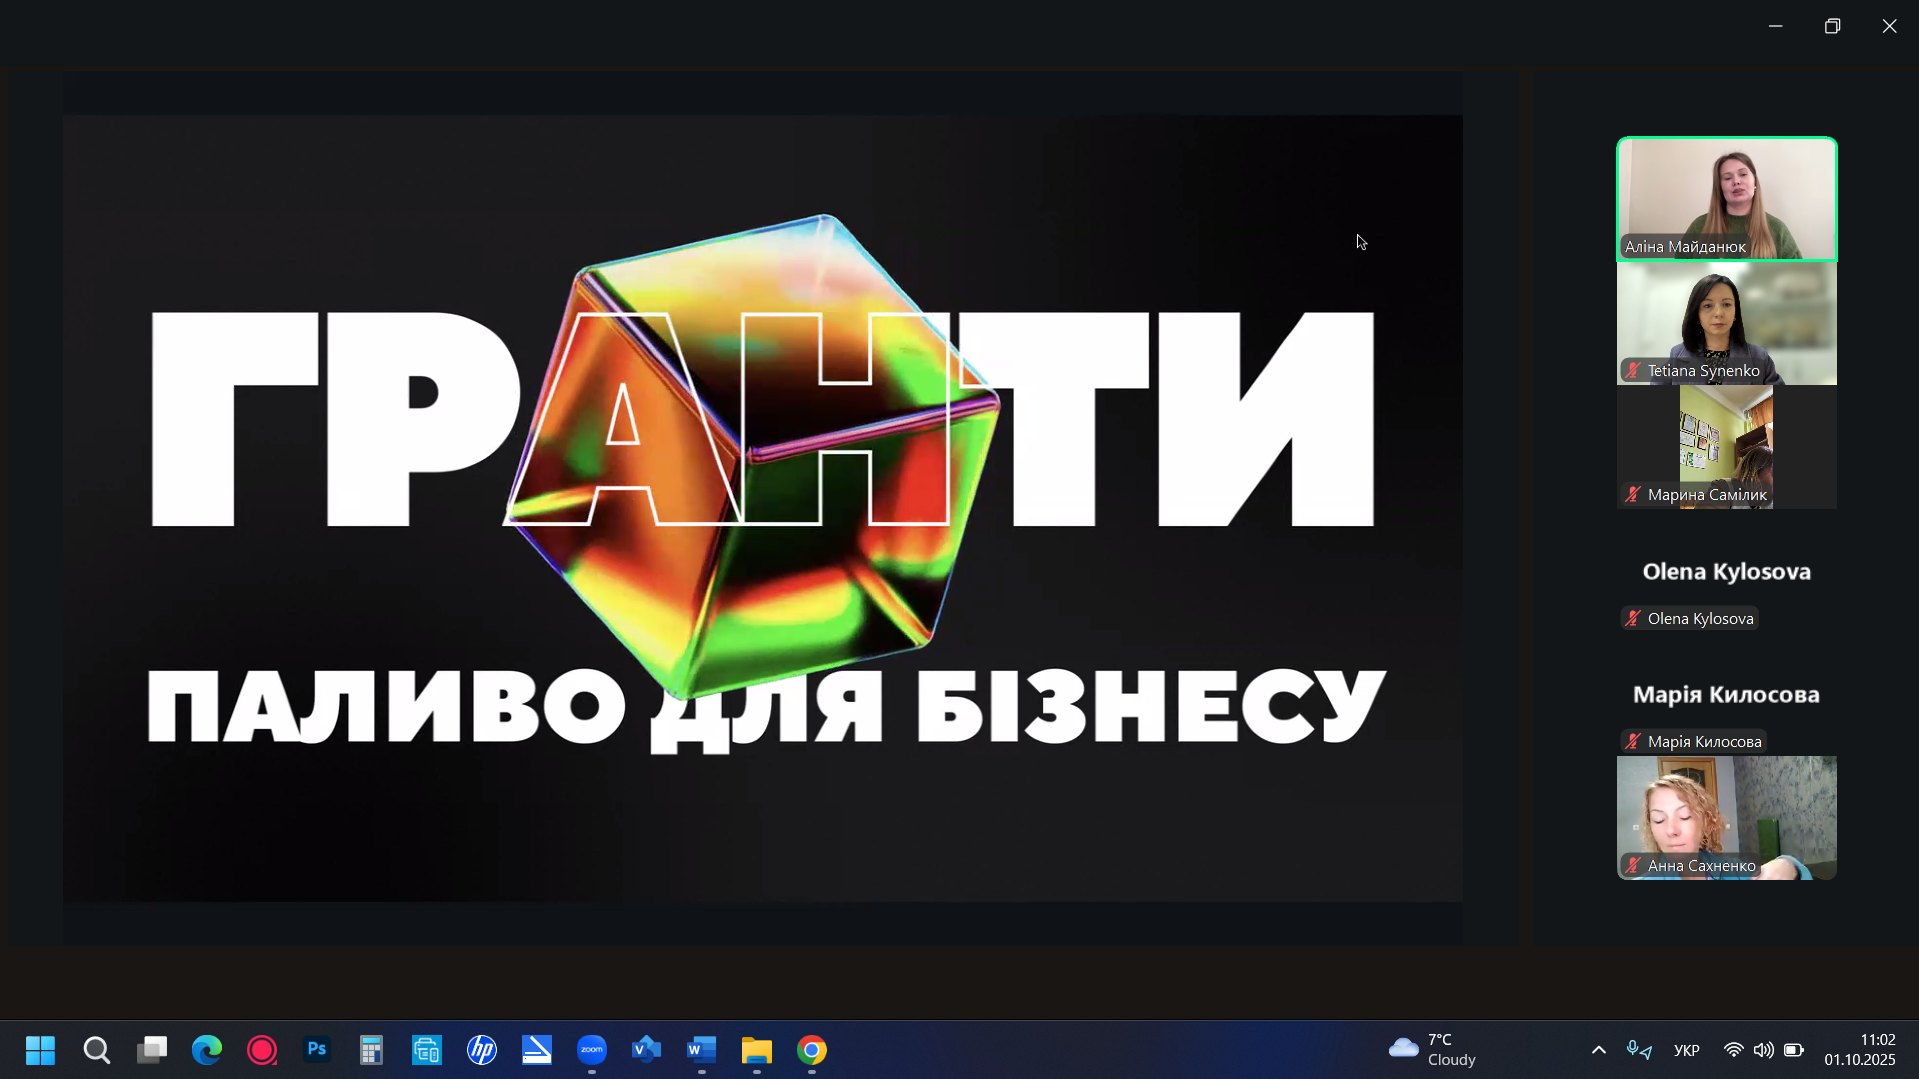Viewport: 1919px width, 1079px height.
Task: Open Task View from the taskbar
Action: [x=152, y=1050]
